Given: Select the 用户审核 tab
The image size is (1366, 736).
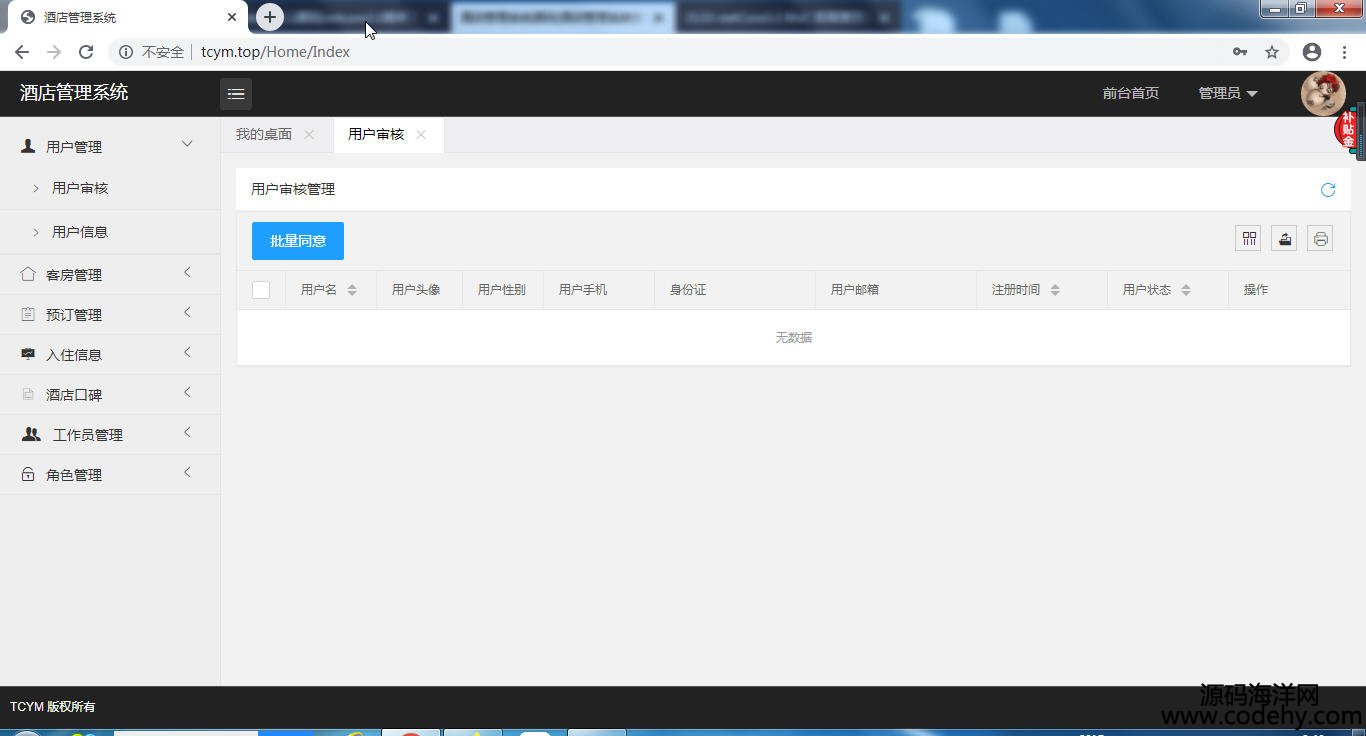Looking at the screenshot, I should (376, 134).
